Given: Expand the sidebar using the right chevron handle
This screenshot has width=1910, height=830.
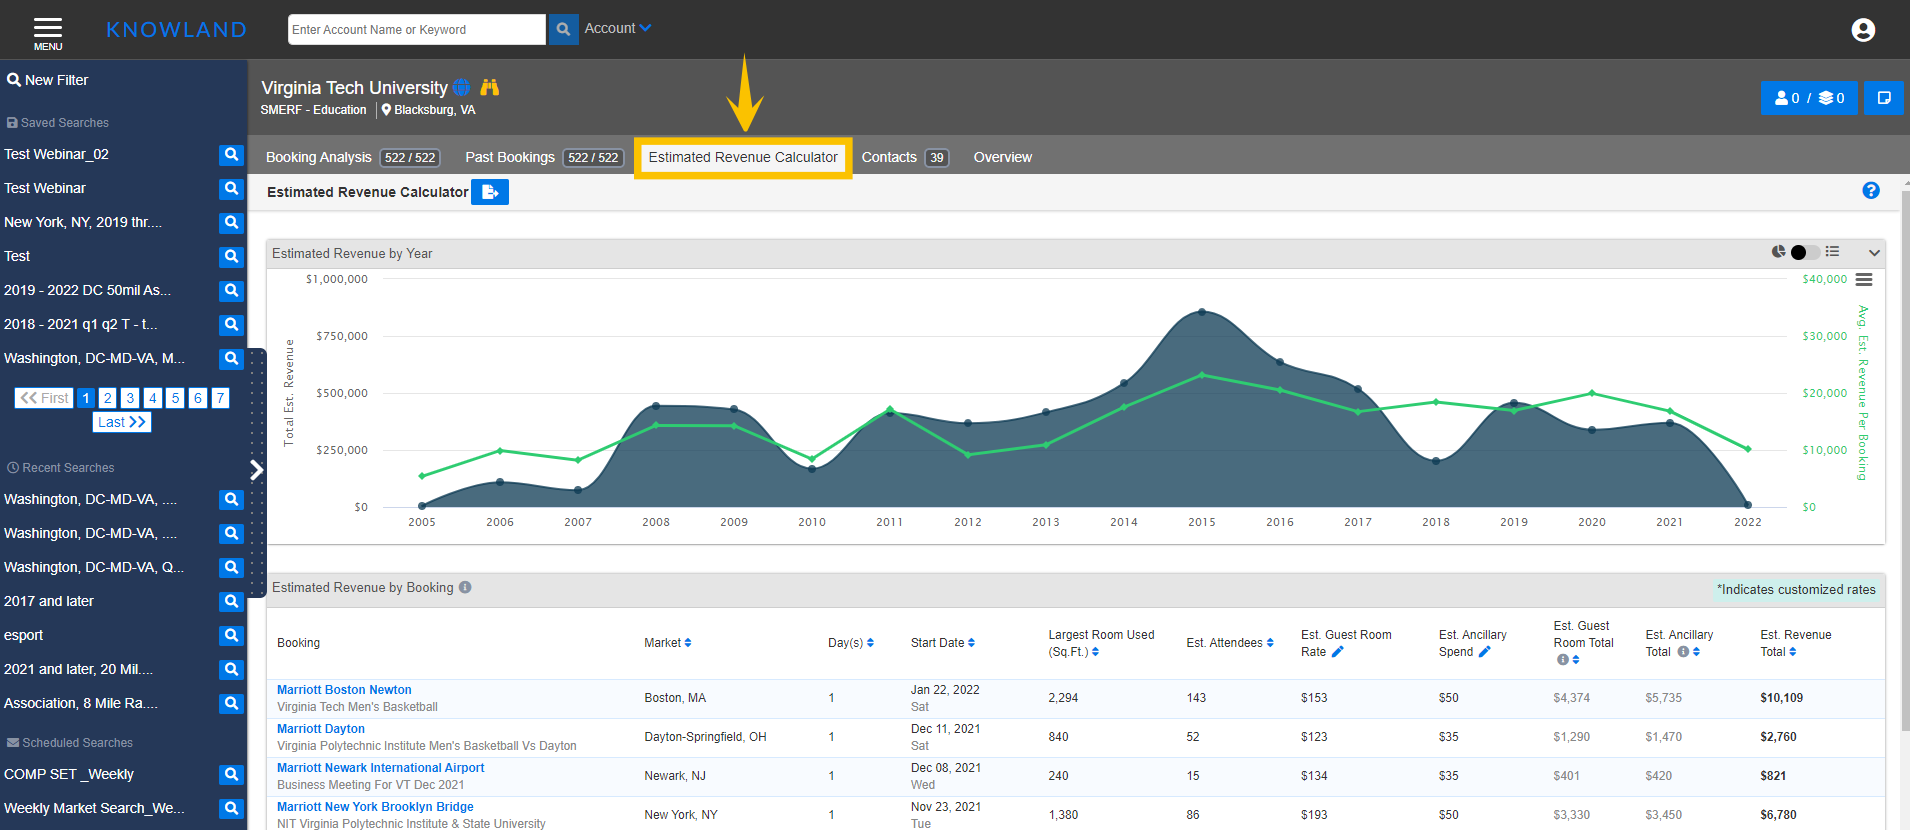Looking at the screenshot, I should click(257, 470).
